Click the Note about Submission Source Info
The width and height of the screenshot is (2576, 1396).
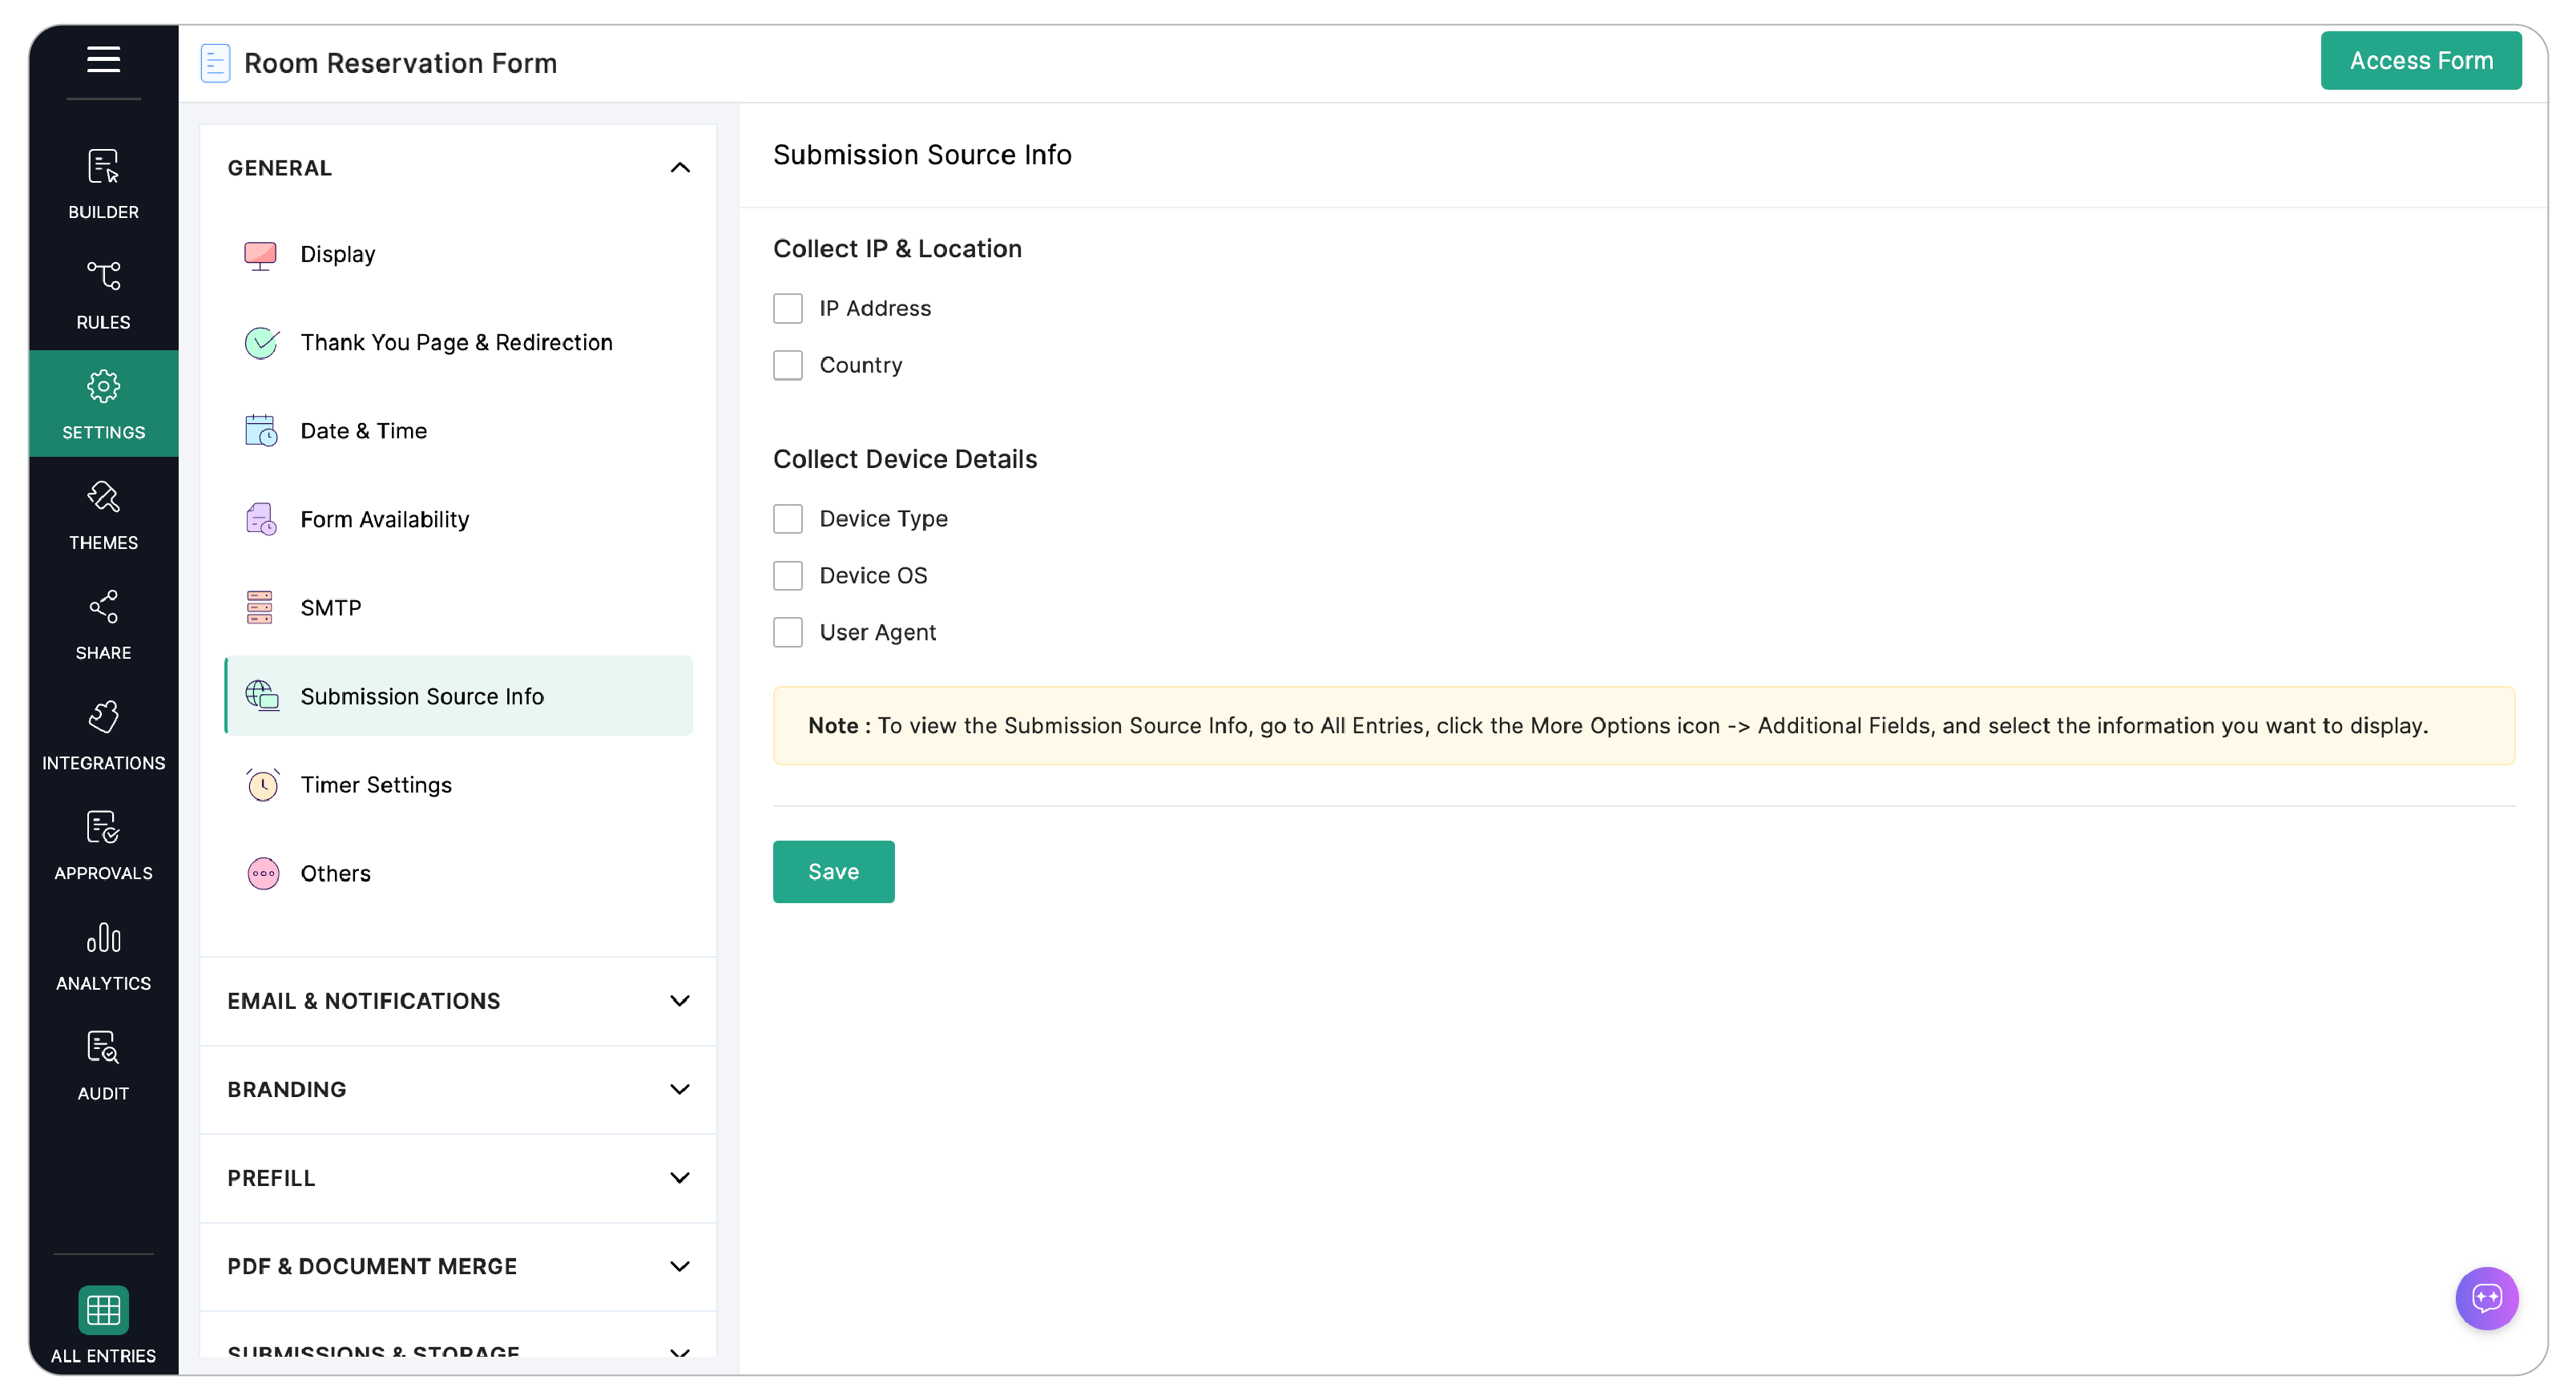[x=1643, y=726]
